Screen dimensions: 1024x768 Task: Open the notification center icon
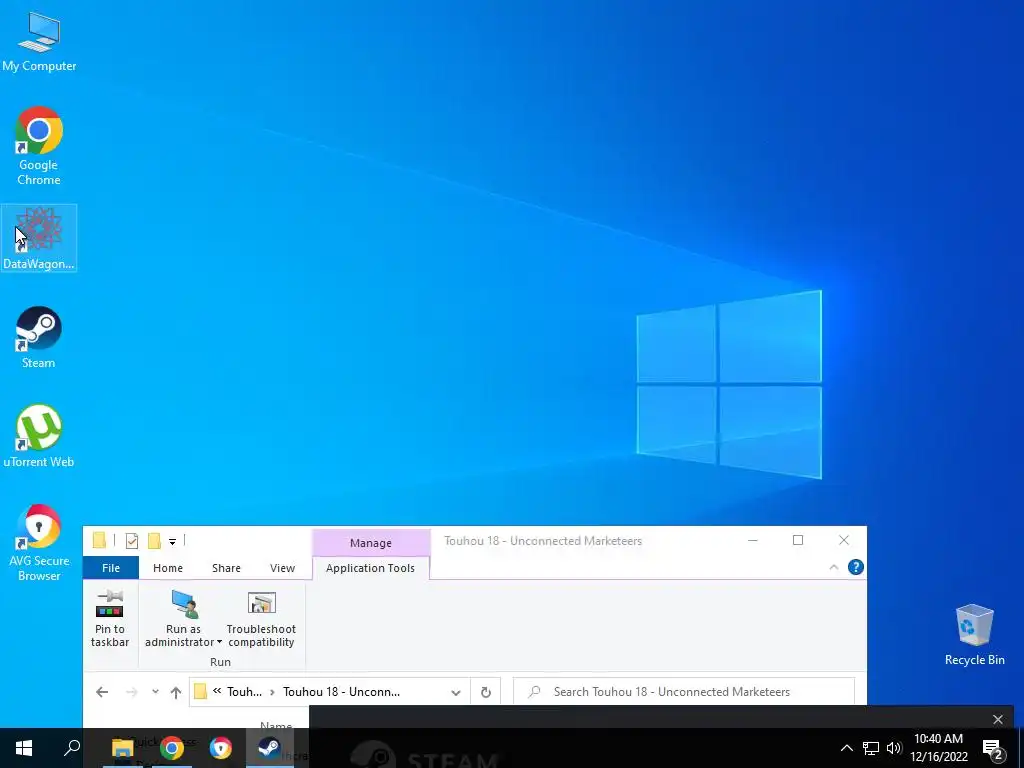tap(992, 749)
